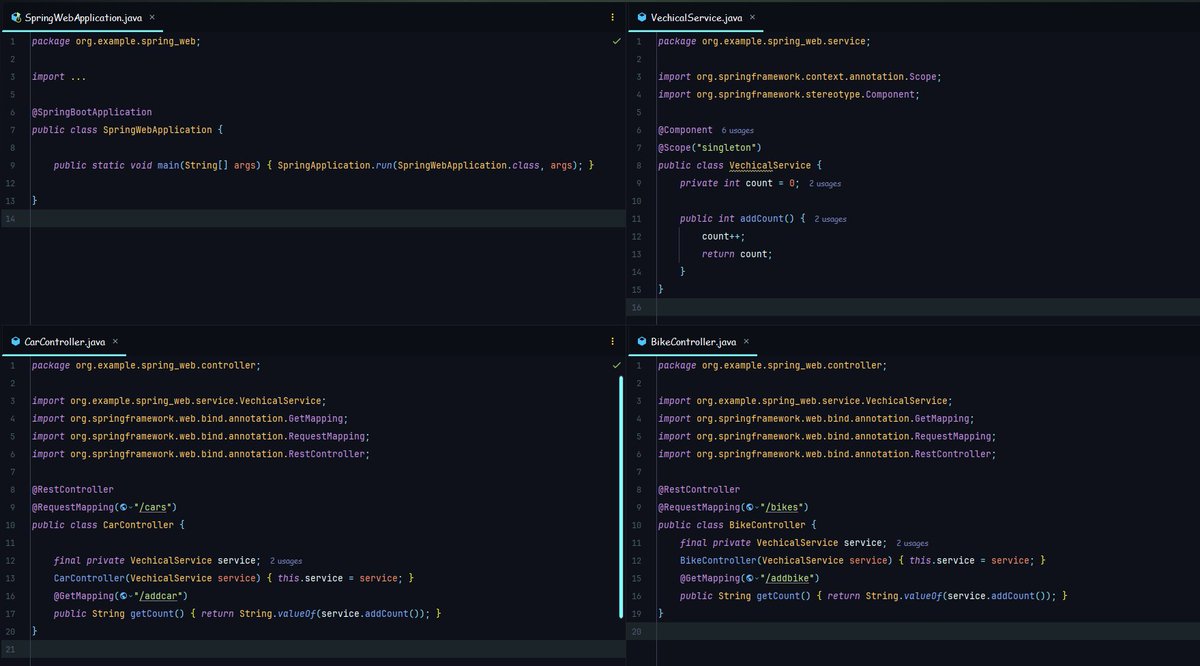Click @RestController annotation in BikeController.java
This screenshot has height=666, width=1200.
point(699,490)
